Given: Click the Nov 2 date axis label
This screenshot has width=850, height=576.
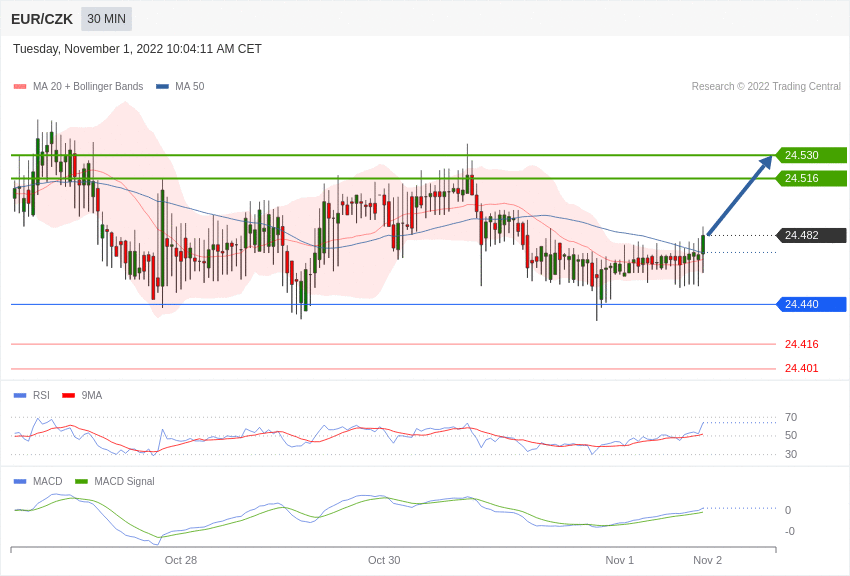Looking at the screenshot, I should (x=707, y=560).
